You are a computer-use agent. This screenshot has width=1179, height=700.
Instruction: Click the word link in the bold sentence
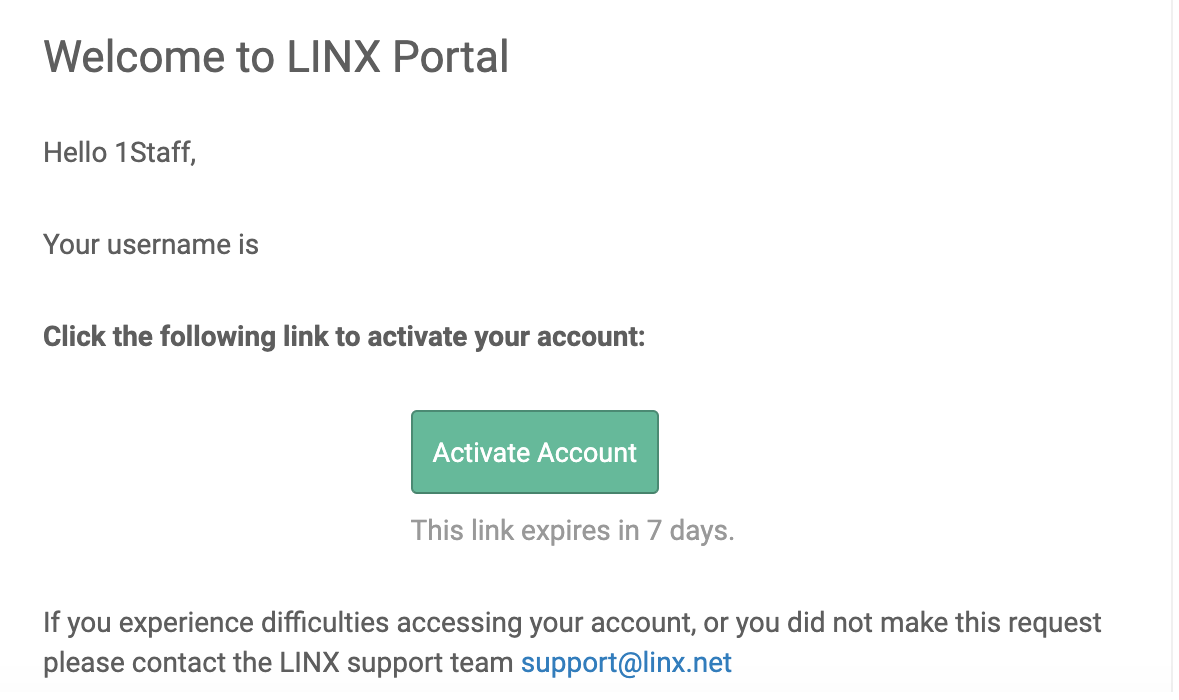[x=305, y=336]
